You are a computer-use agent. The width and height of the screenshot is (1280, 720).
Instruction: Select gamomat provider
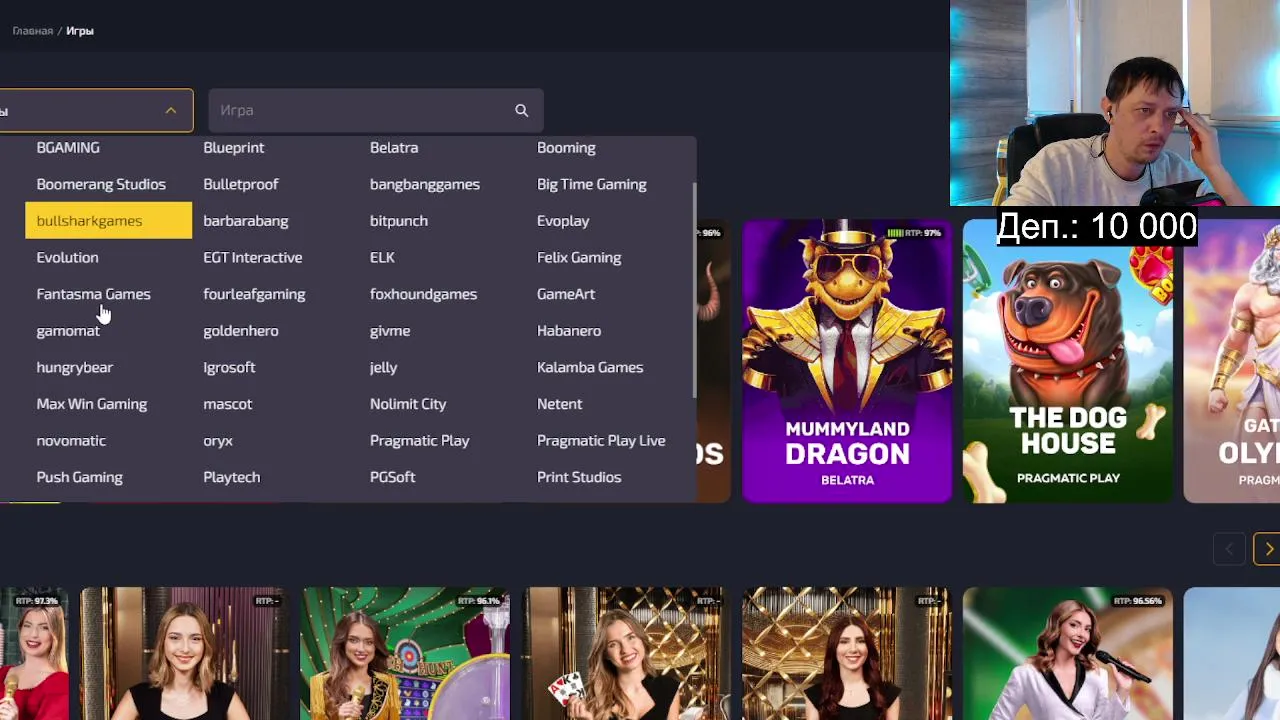[68, 331]
